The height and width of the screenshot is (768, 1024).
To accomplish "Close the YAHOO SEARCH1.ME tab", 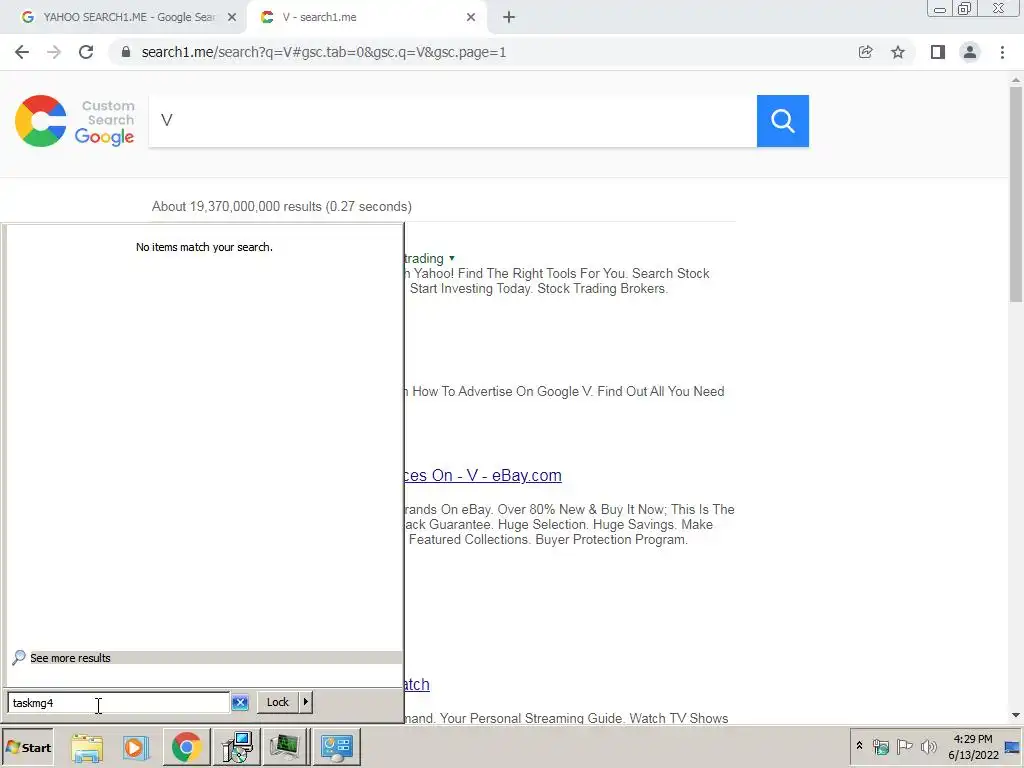I will pos(232,18).
